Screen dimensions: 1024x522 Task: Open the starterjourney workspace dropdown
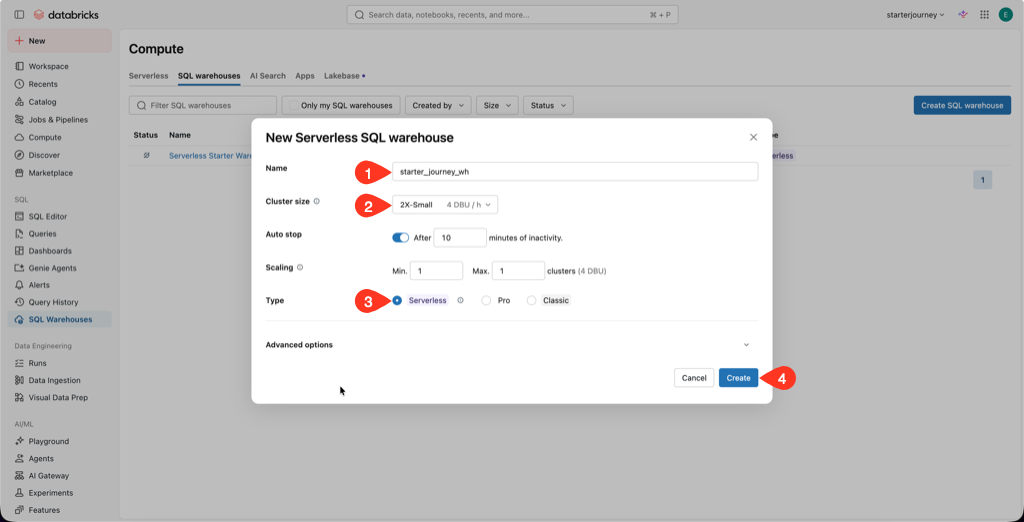coord(916,14)
